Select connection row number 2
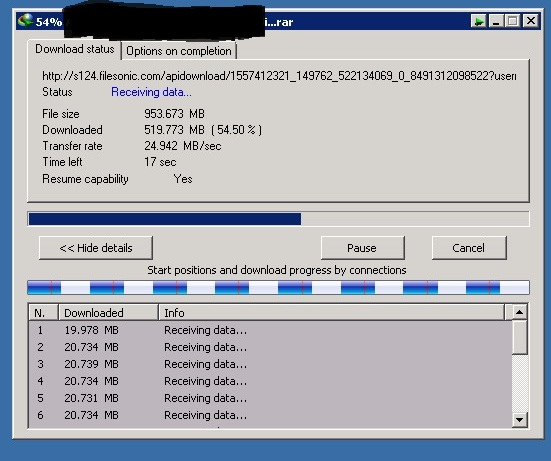 [x=270, y=347]
